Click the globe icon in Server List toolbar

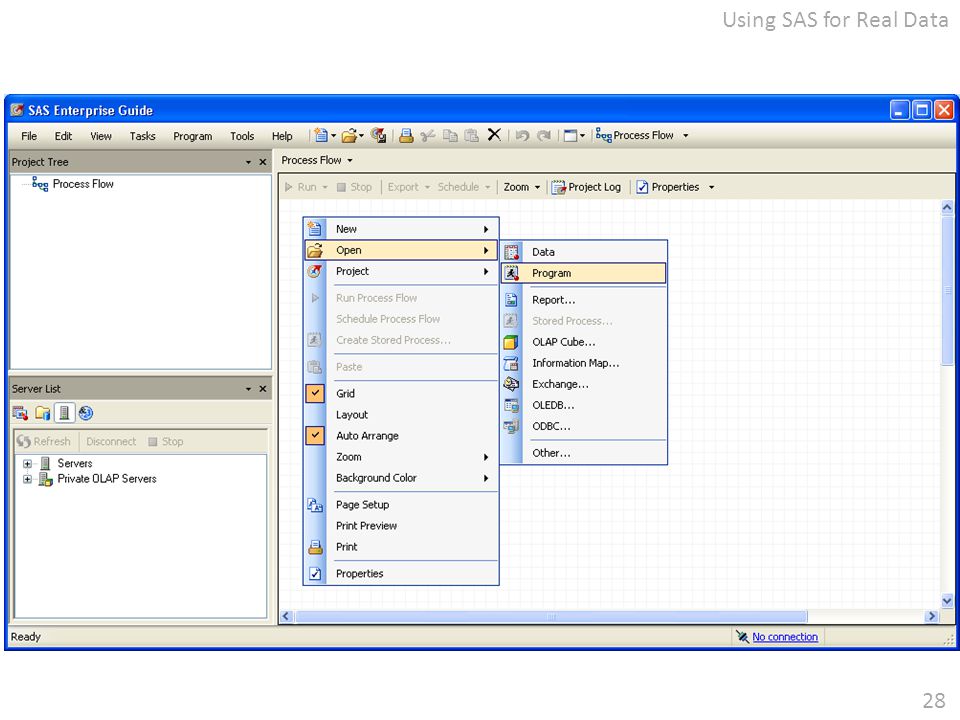coord(86,413)
